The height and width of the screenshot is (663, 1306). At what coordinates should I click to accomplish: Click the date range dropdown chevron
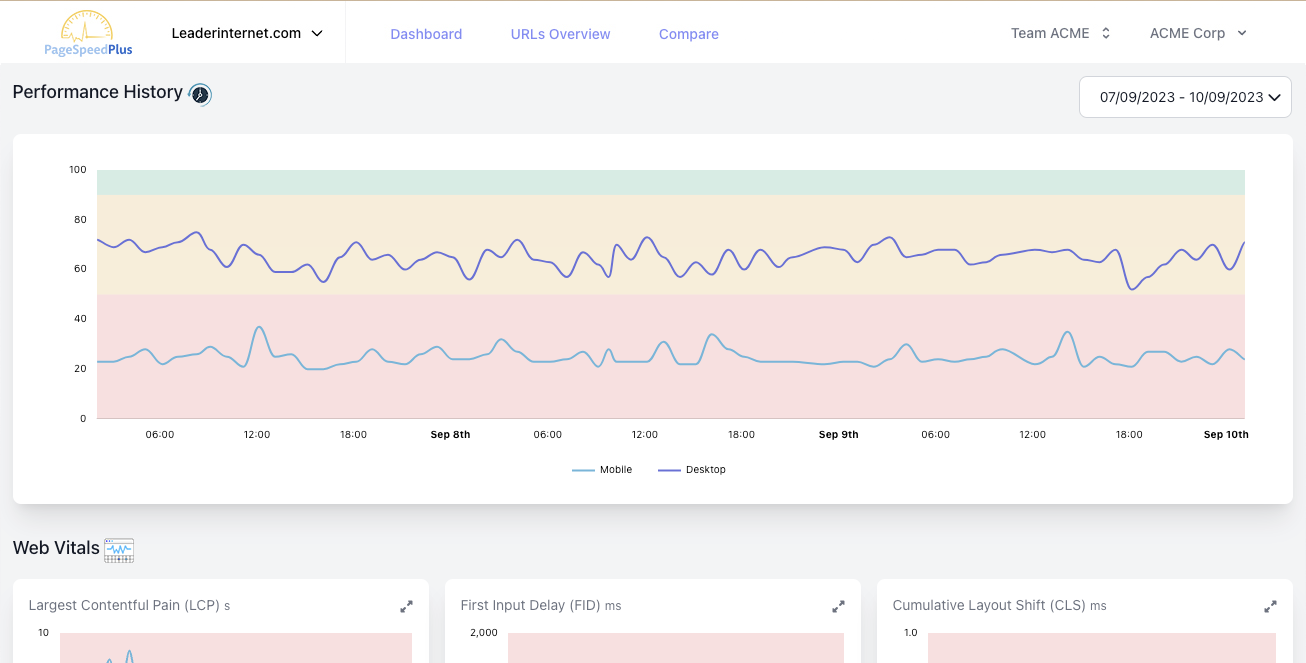(x=1274, y=97)
